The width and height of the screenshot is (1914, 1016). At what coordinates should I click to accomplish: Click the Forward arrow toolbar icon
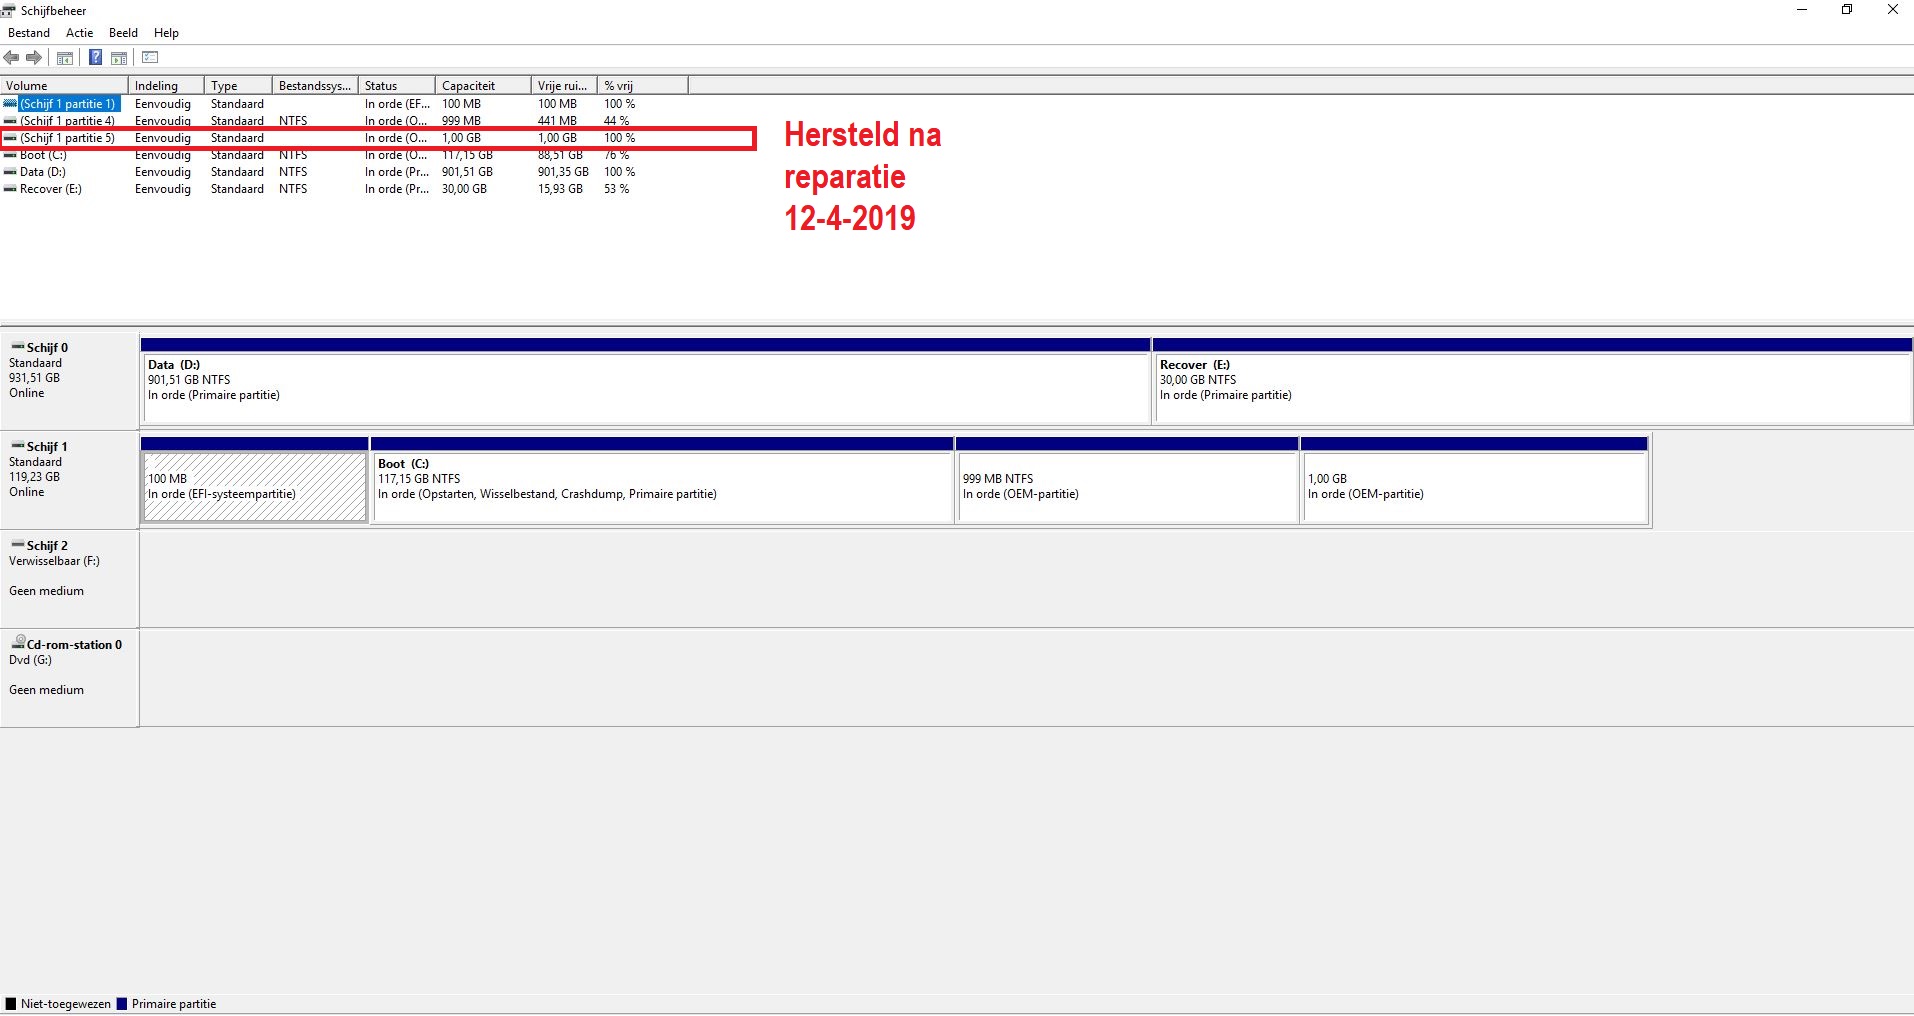pyautogui.click(x=34, y=58)
